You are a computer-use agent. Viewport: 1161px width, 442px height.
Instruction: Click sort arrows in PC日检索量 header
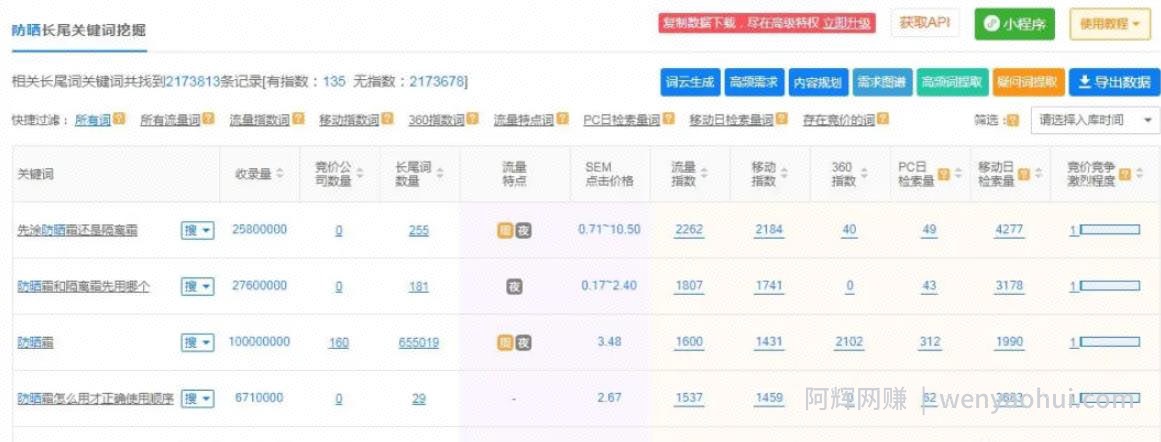tap(958, 174)
